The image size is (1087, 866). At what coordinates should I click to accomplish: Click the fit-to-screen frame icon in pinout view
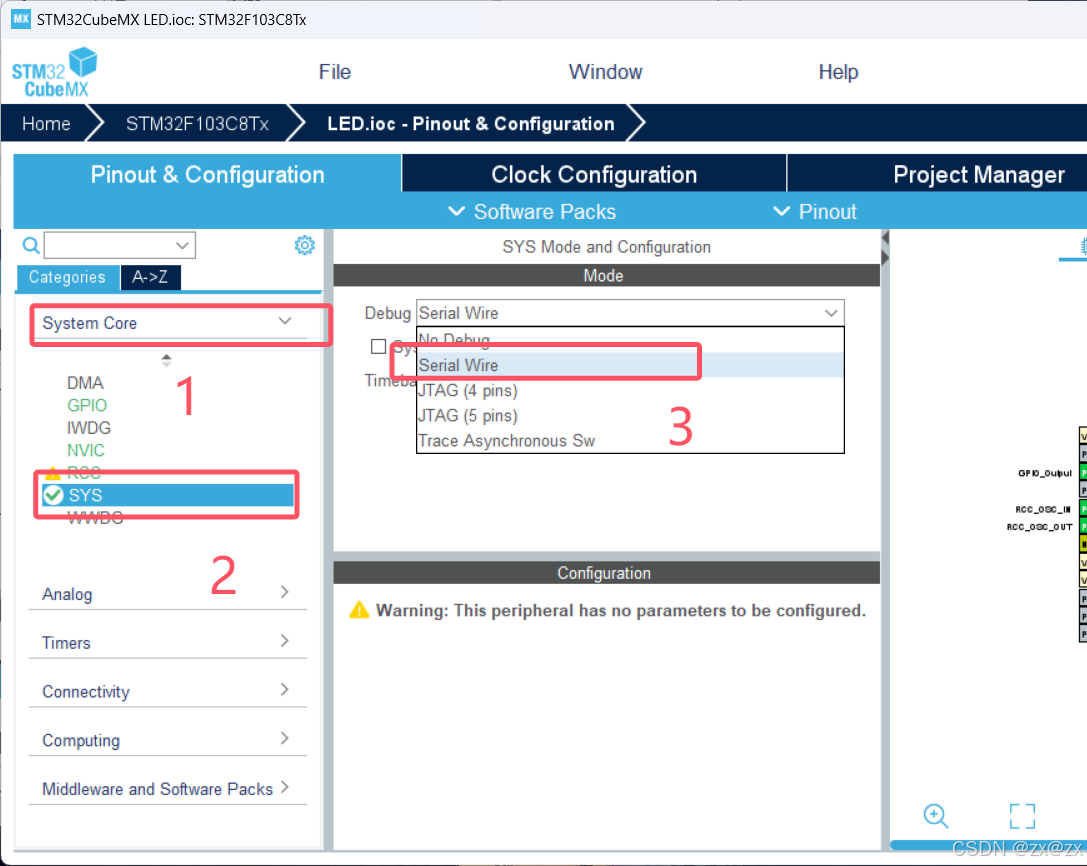(x=1022, y=816)
